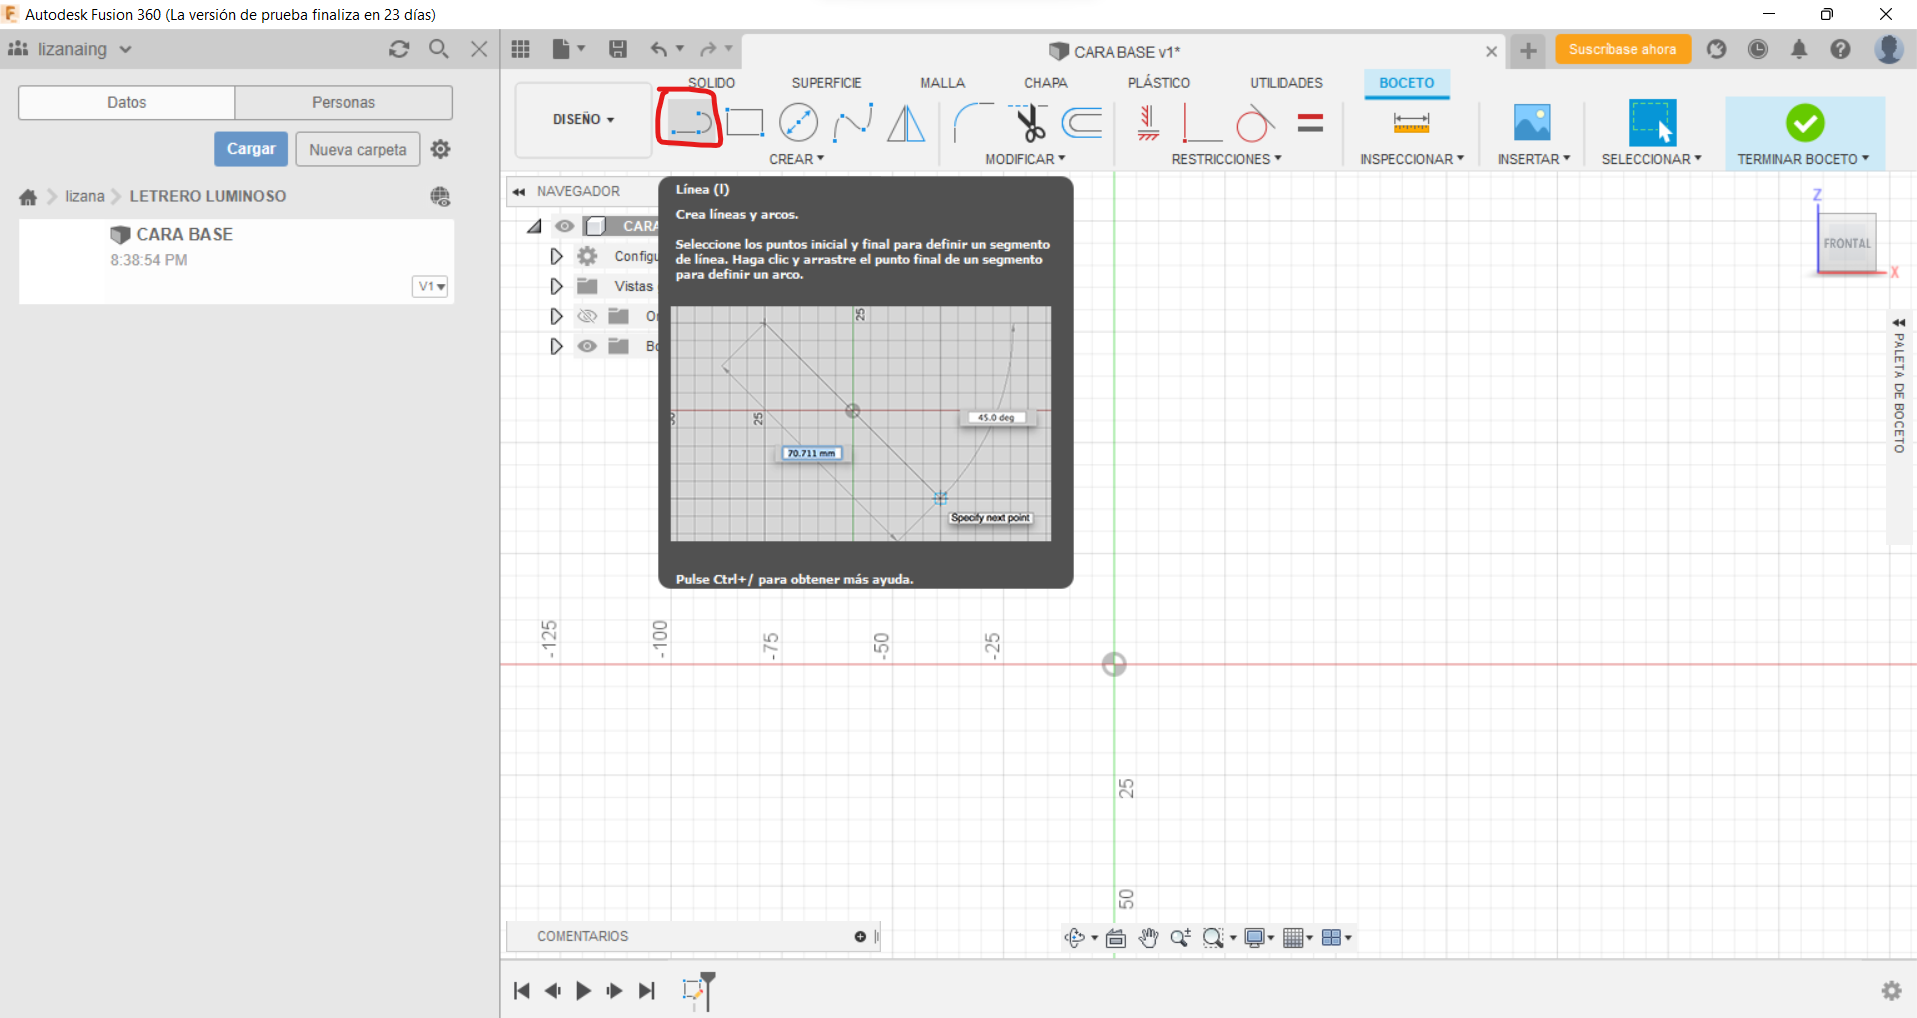Viewport: 1917px width, 1018px height.
Task: Click the Look At view icon
Action: tap(1116, 937)
